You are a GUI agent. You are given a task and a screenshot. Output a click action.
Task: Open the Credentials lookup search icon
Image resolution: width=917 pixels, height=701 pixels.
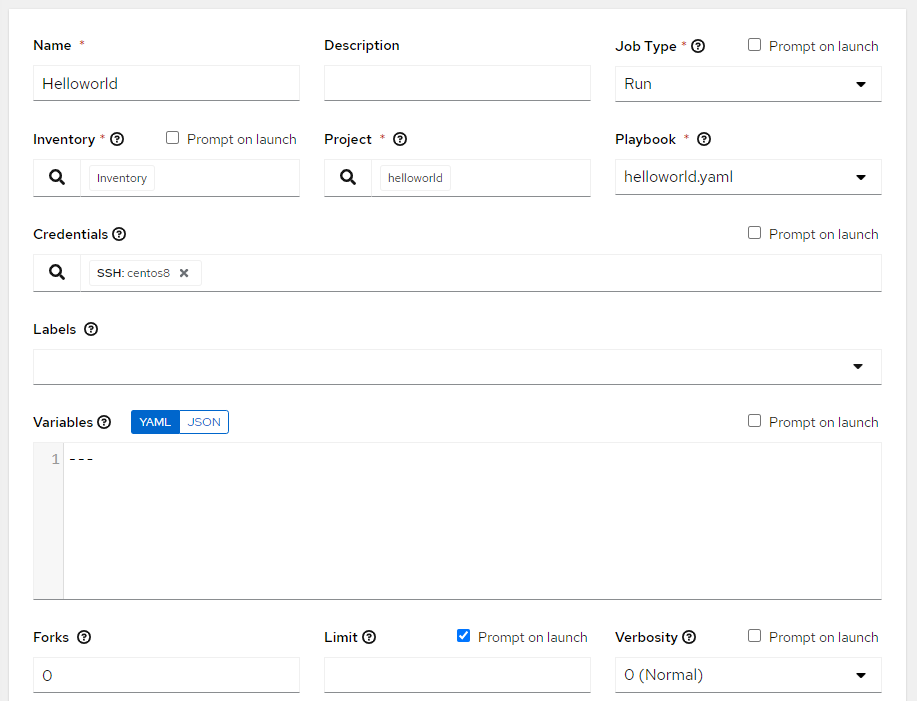(x=57, y=272)
